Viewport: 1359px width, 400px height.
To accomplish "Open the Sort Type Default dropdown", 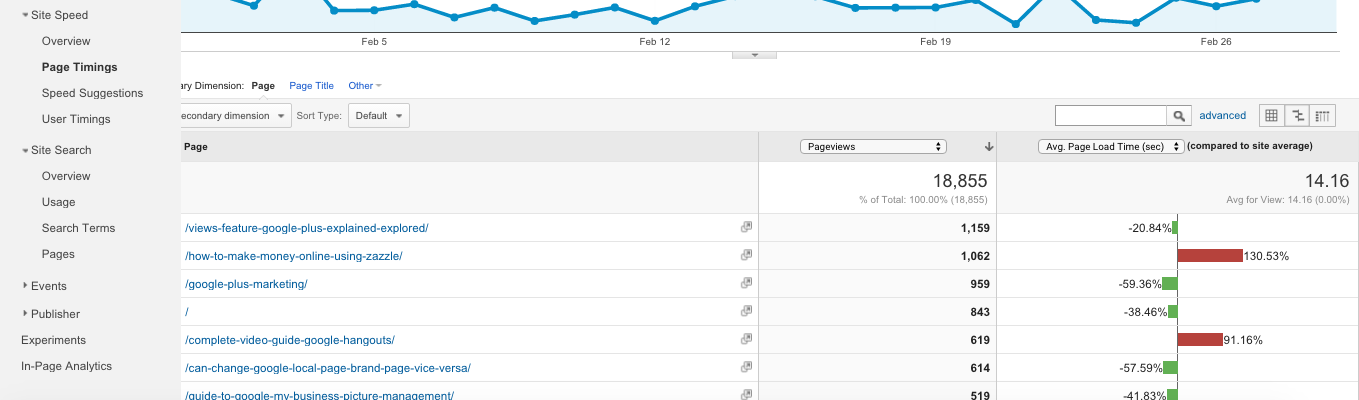I will (379, 116).
